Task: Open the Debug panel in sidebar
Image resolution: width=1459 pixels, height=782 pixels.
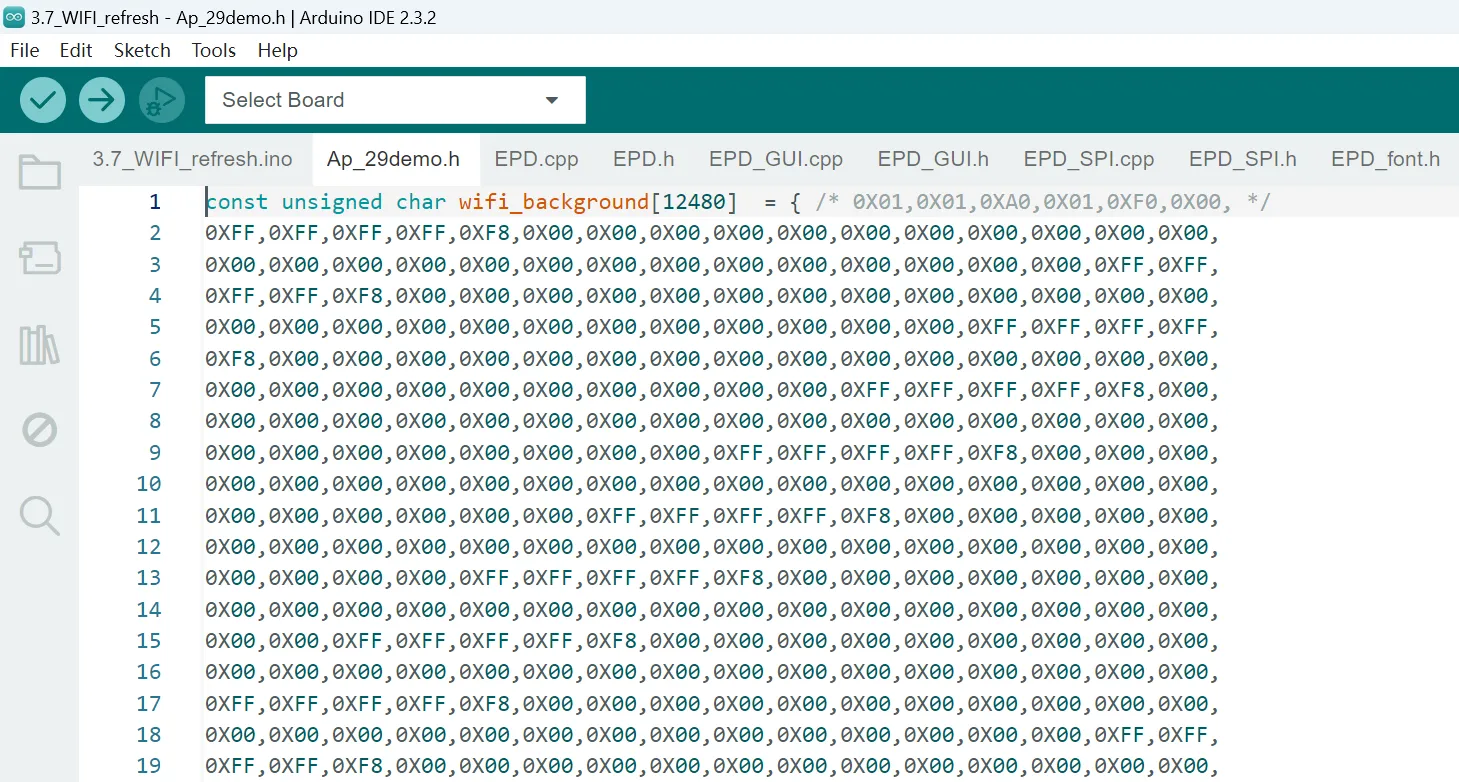Action: coord(40,431)
